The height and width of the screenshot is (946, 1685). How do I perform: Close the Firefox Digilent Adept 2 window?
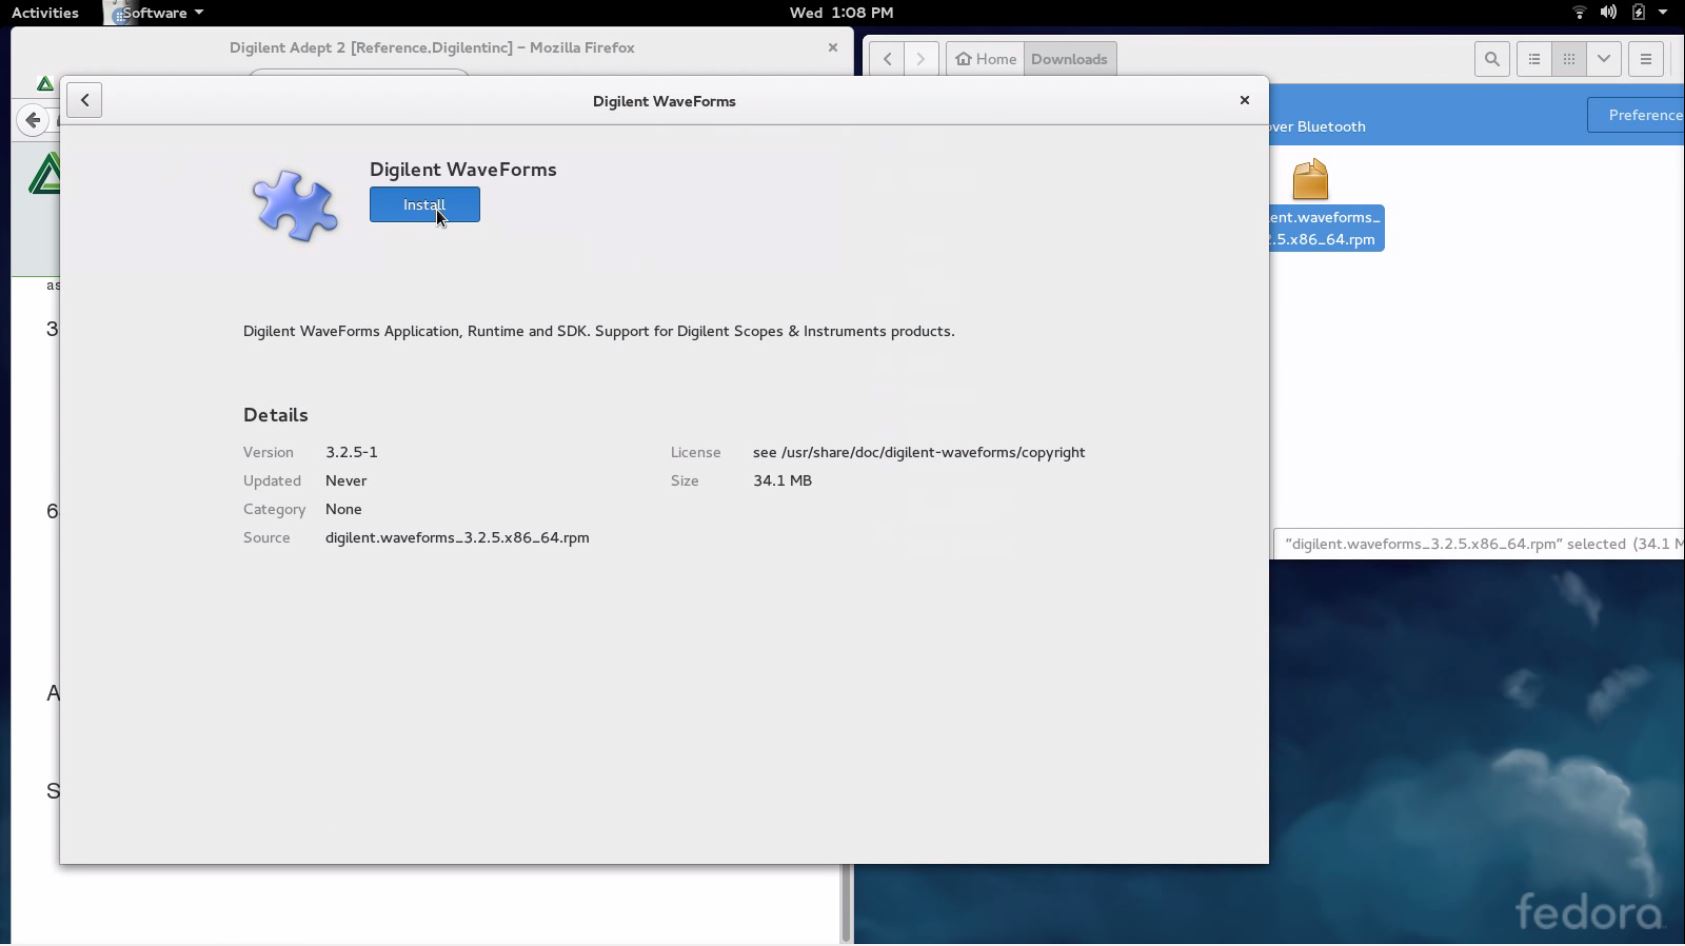tap(833, 47)
